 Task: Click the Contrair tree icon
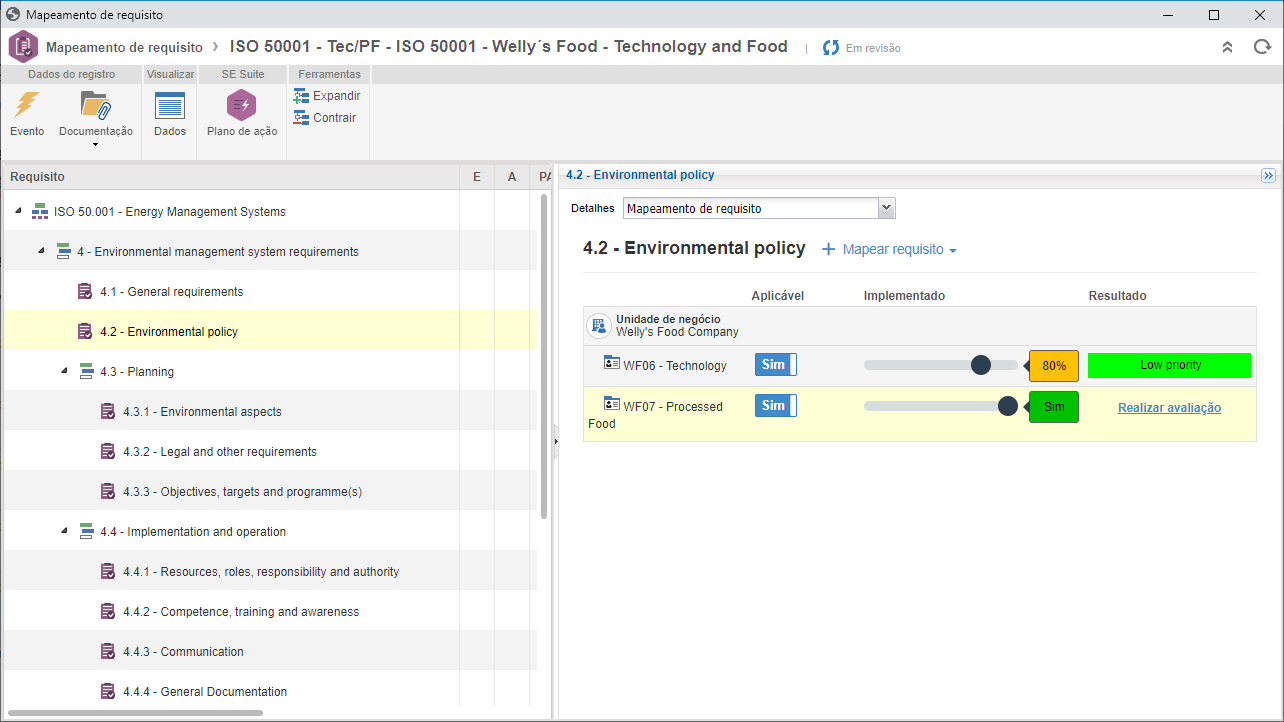tap(301, 118)
